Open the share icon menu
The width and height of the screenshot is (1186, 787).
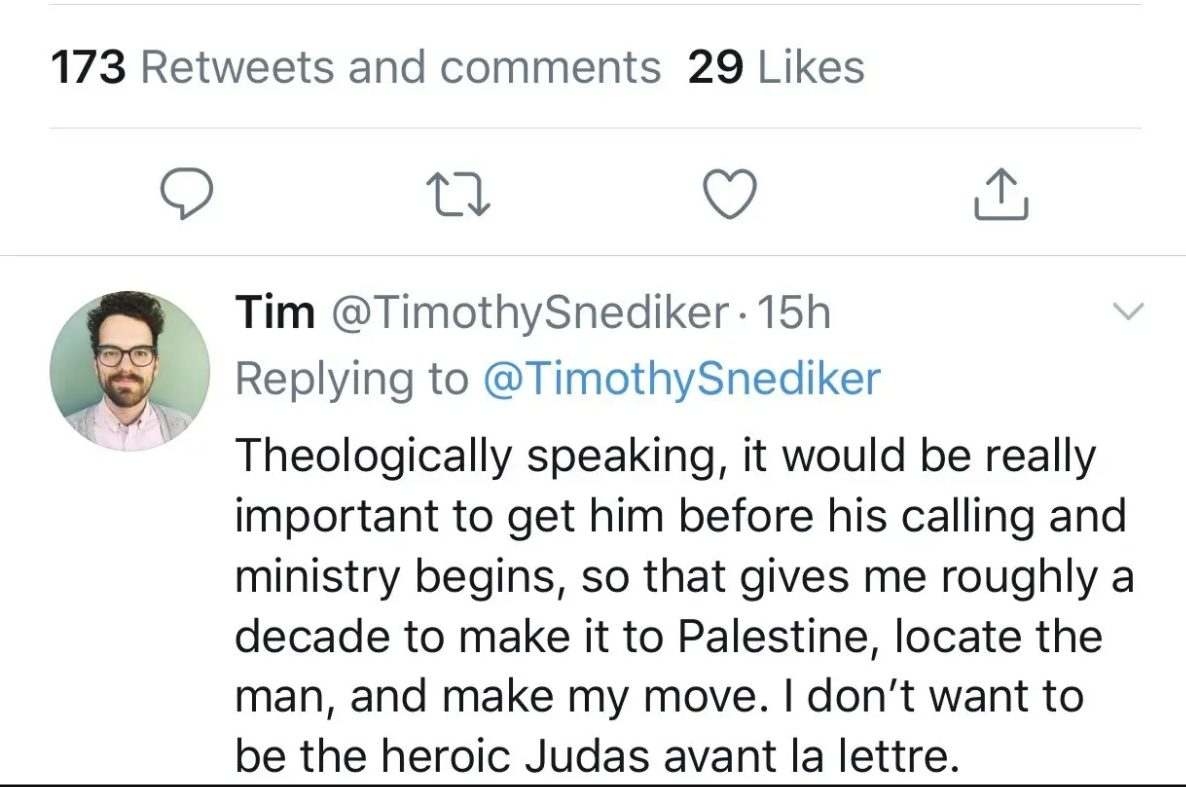pos(999,195)
